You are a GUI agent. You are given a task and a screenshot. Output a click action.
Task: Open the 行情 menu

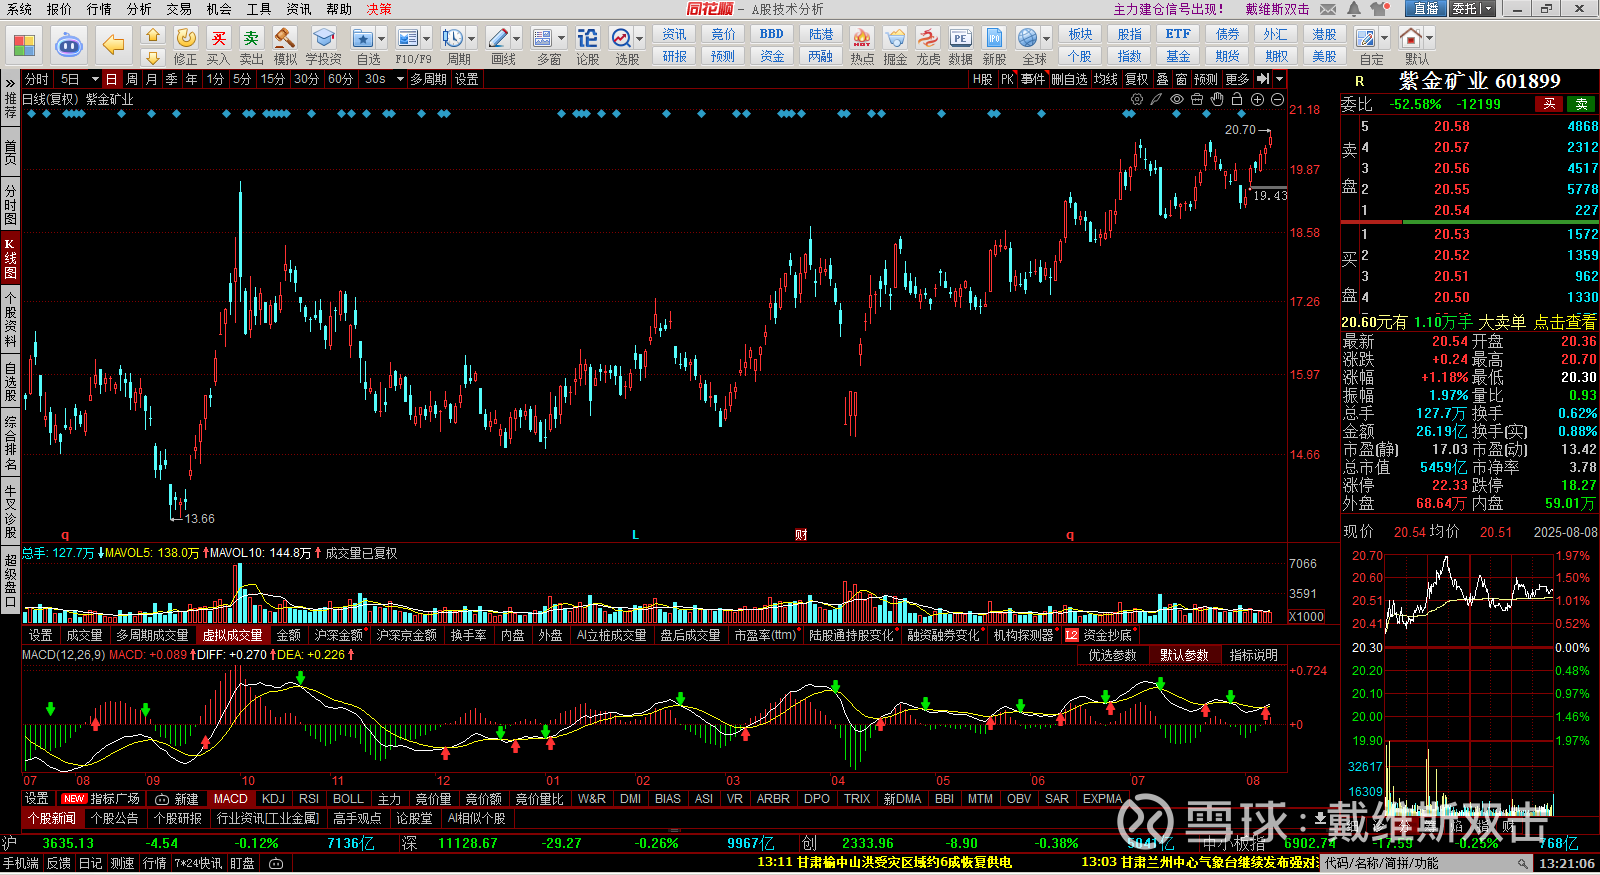(99, 9)
